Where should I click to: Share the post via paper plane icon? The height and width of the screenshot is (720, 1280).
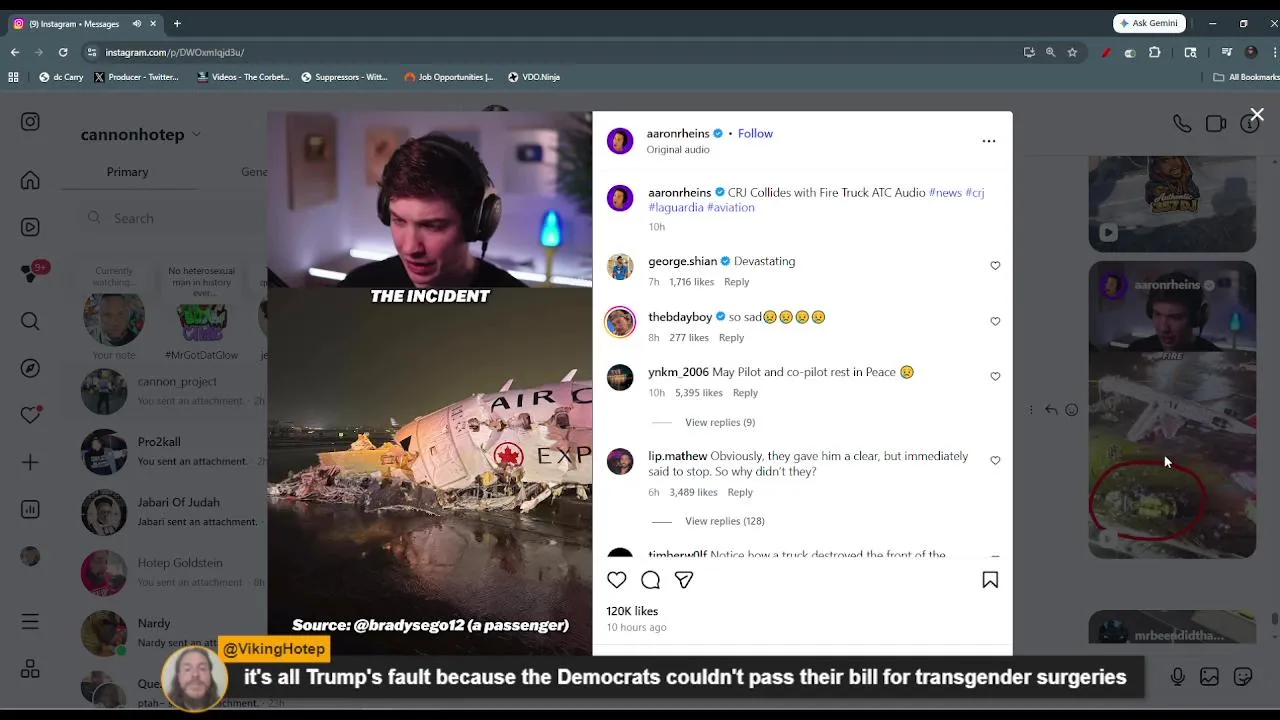(x=684, y=580)
